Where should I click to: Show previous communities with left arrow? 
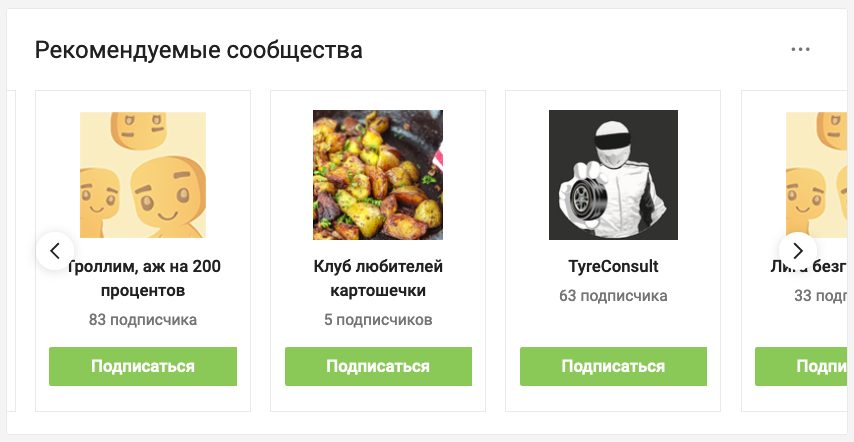54,251
